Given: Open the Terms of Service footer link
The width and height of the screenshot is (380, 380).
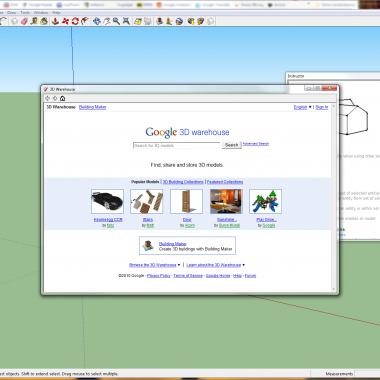Looking at the screenshot, I should 188,276.
